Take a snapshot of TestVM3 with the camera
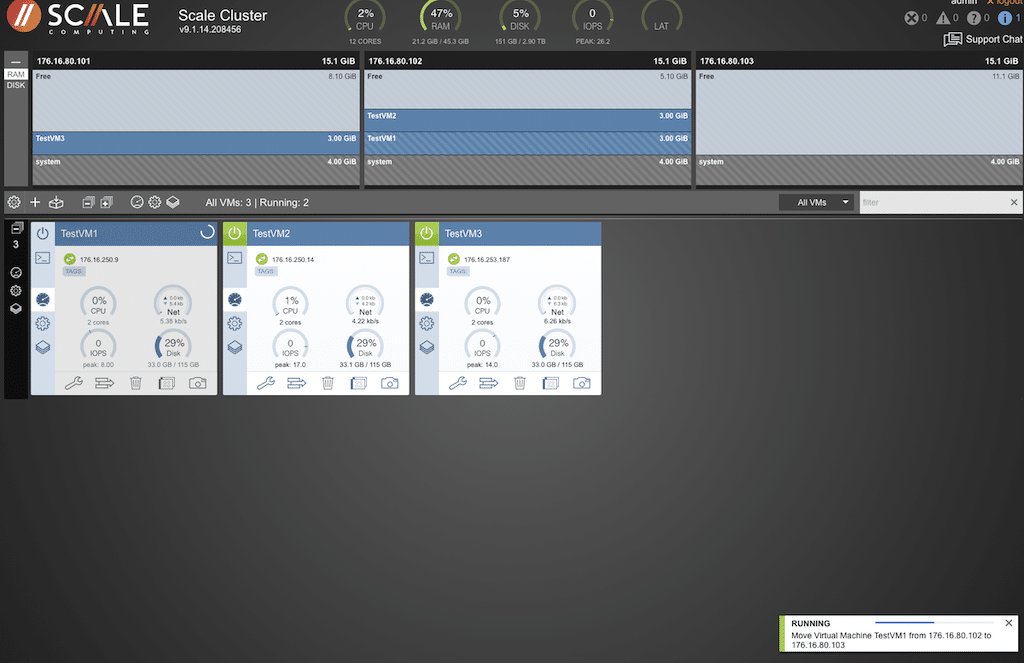The image size is (1024, 663). 582,383
